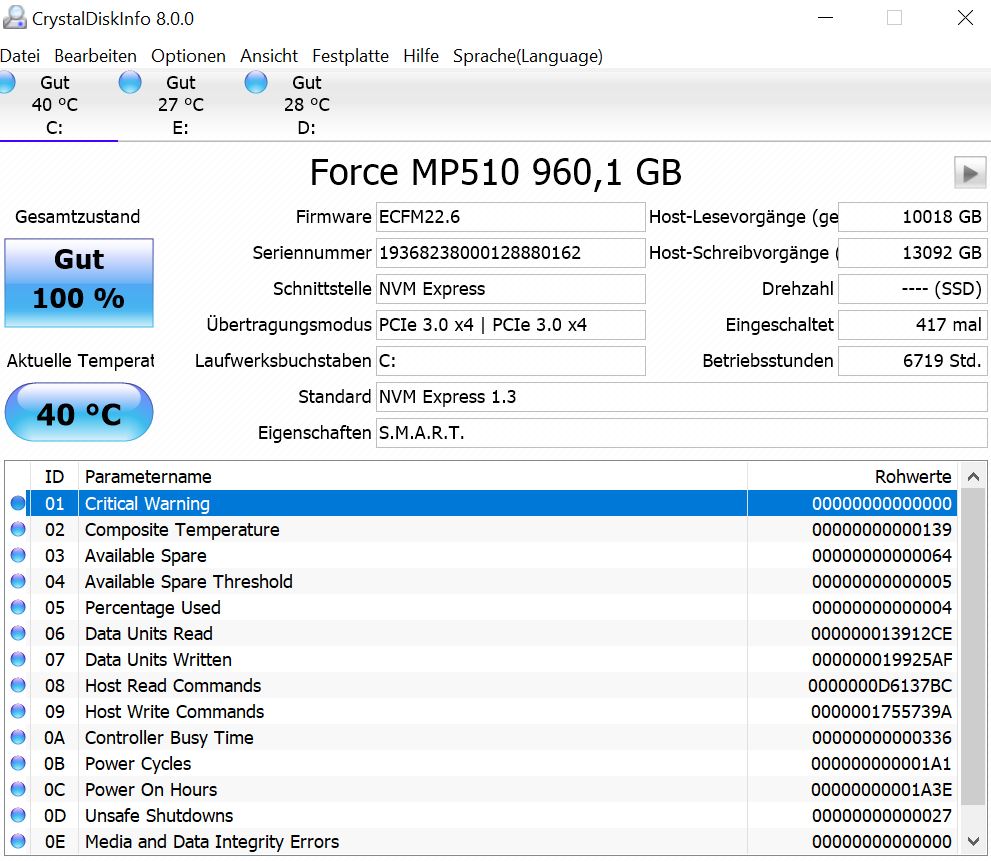Click the Host-Schreibvorgänge value 13092 GB
The width and height of the screenshot is (991, 861).
click(x=913, y=253)
